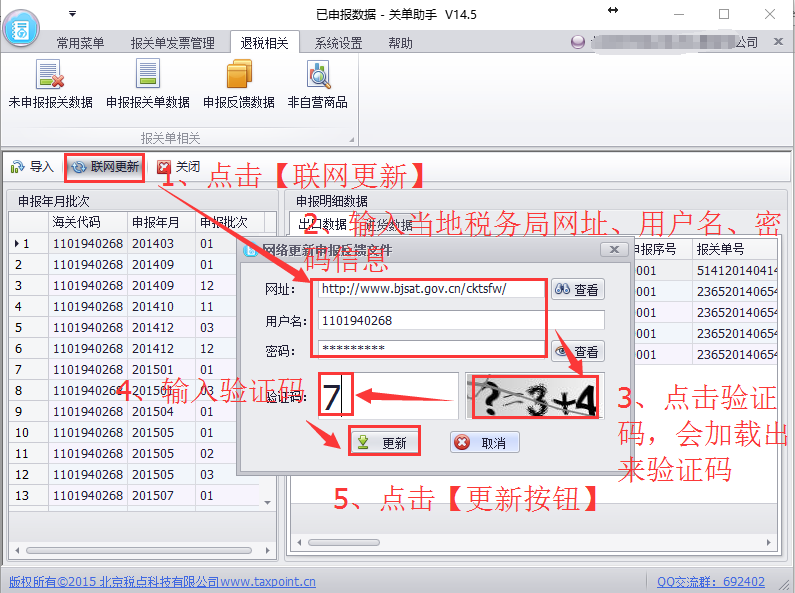
Task: Toggle password visibility with the eye 查看 button
Action: 577,351
